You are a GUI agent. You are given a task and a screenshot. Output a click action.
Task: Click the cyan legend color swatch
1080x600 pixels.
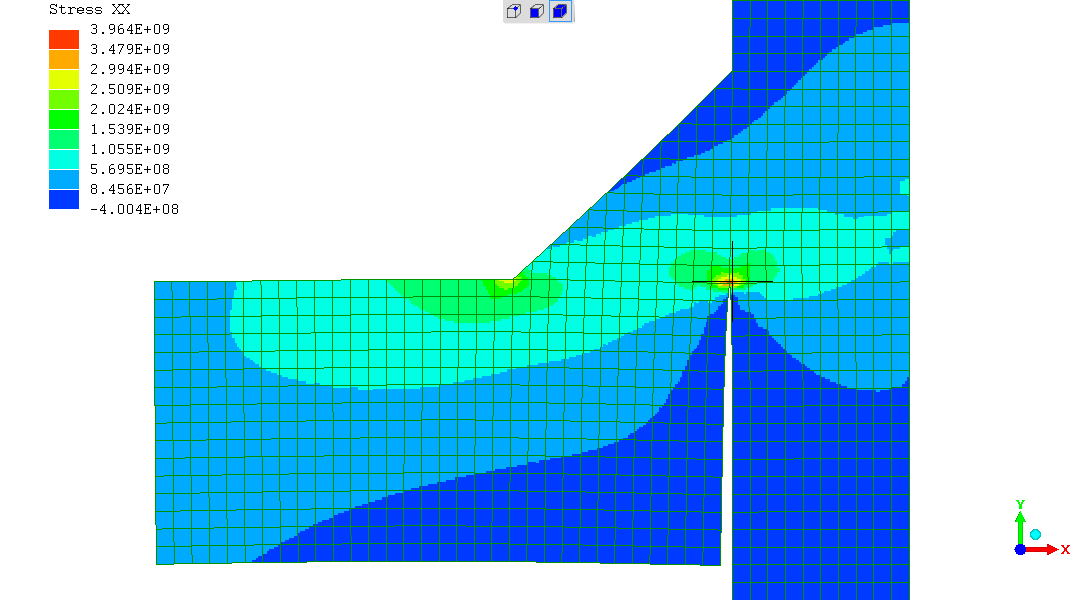point(64,159)
